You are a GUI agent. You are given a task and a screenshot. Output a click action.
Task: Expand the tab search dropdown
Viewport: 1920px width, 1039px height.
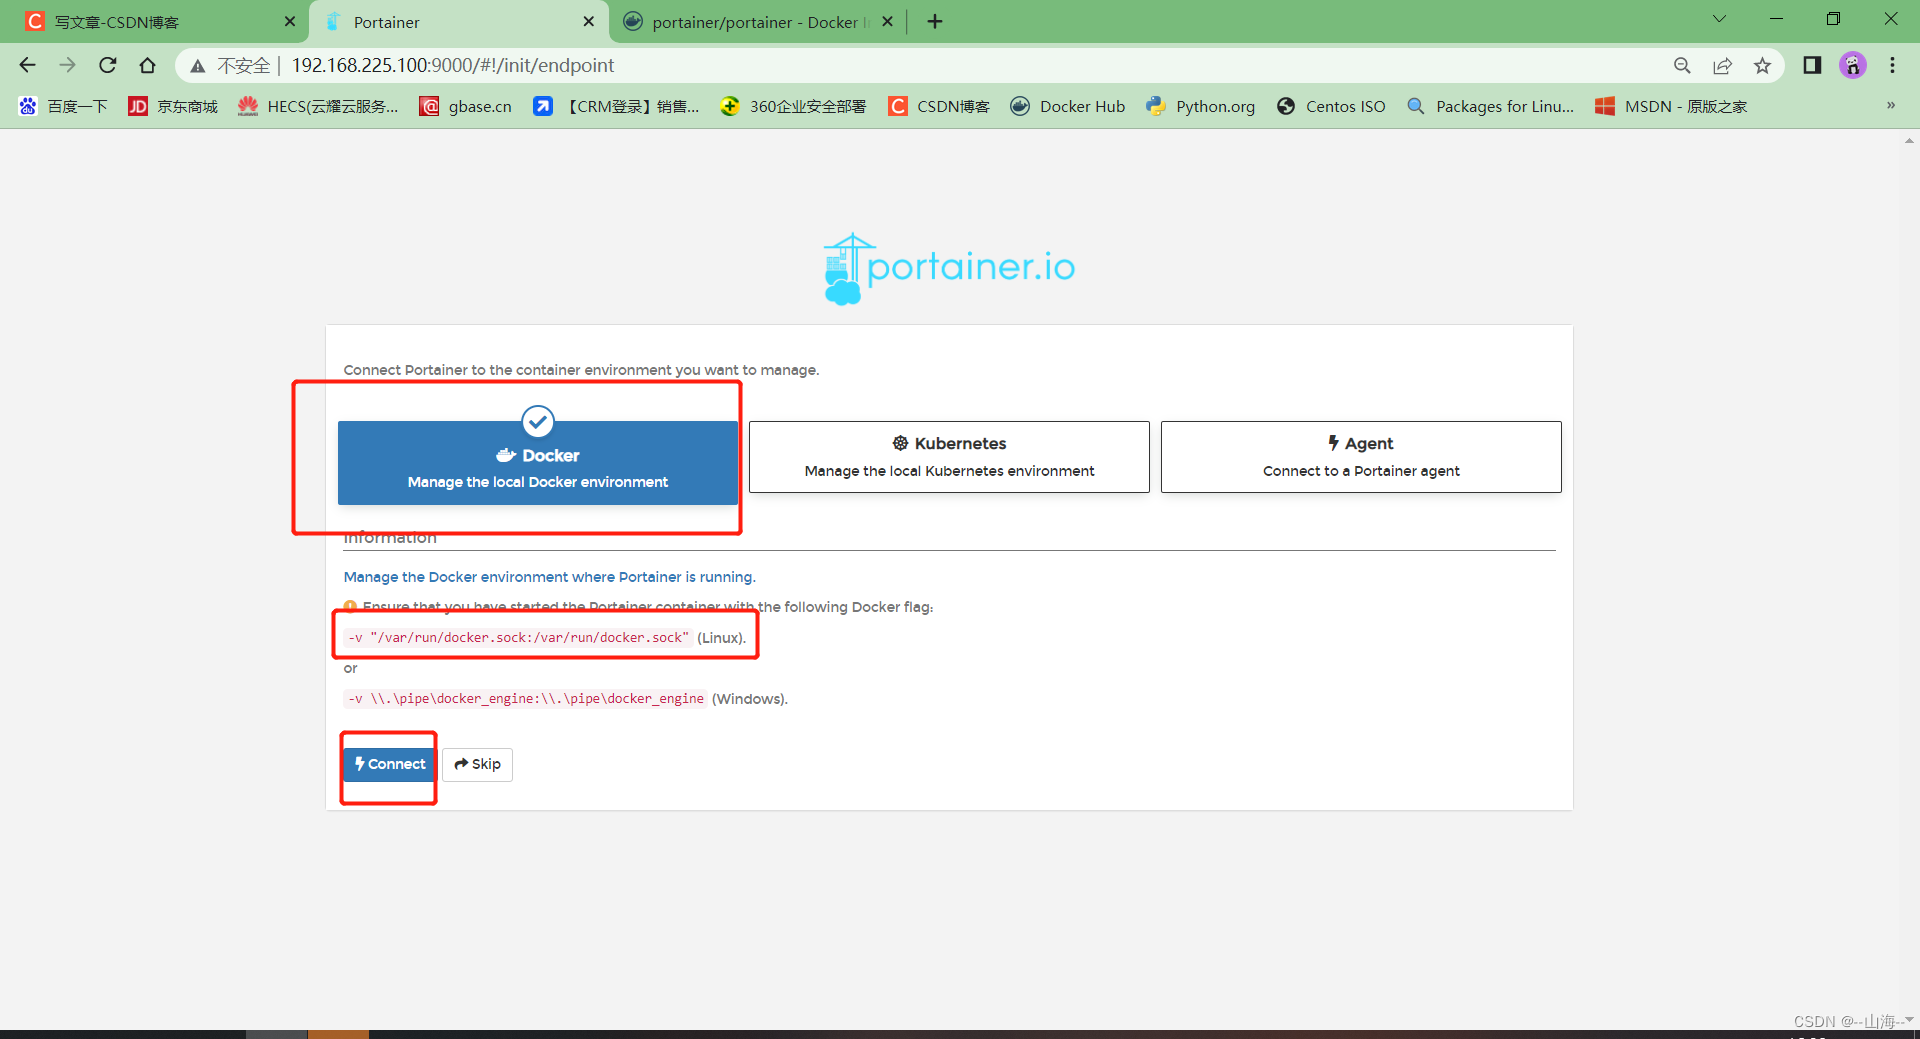1719,19
